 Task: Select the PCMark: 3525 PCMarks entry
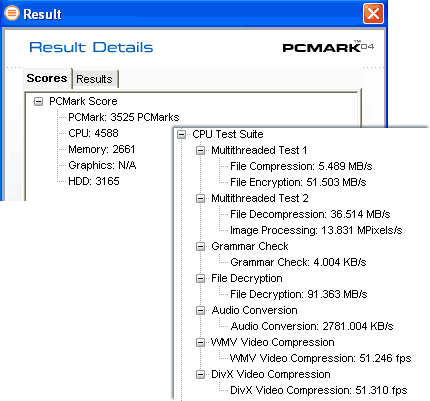click(x=124, y=117)
